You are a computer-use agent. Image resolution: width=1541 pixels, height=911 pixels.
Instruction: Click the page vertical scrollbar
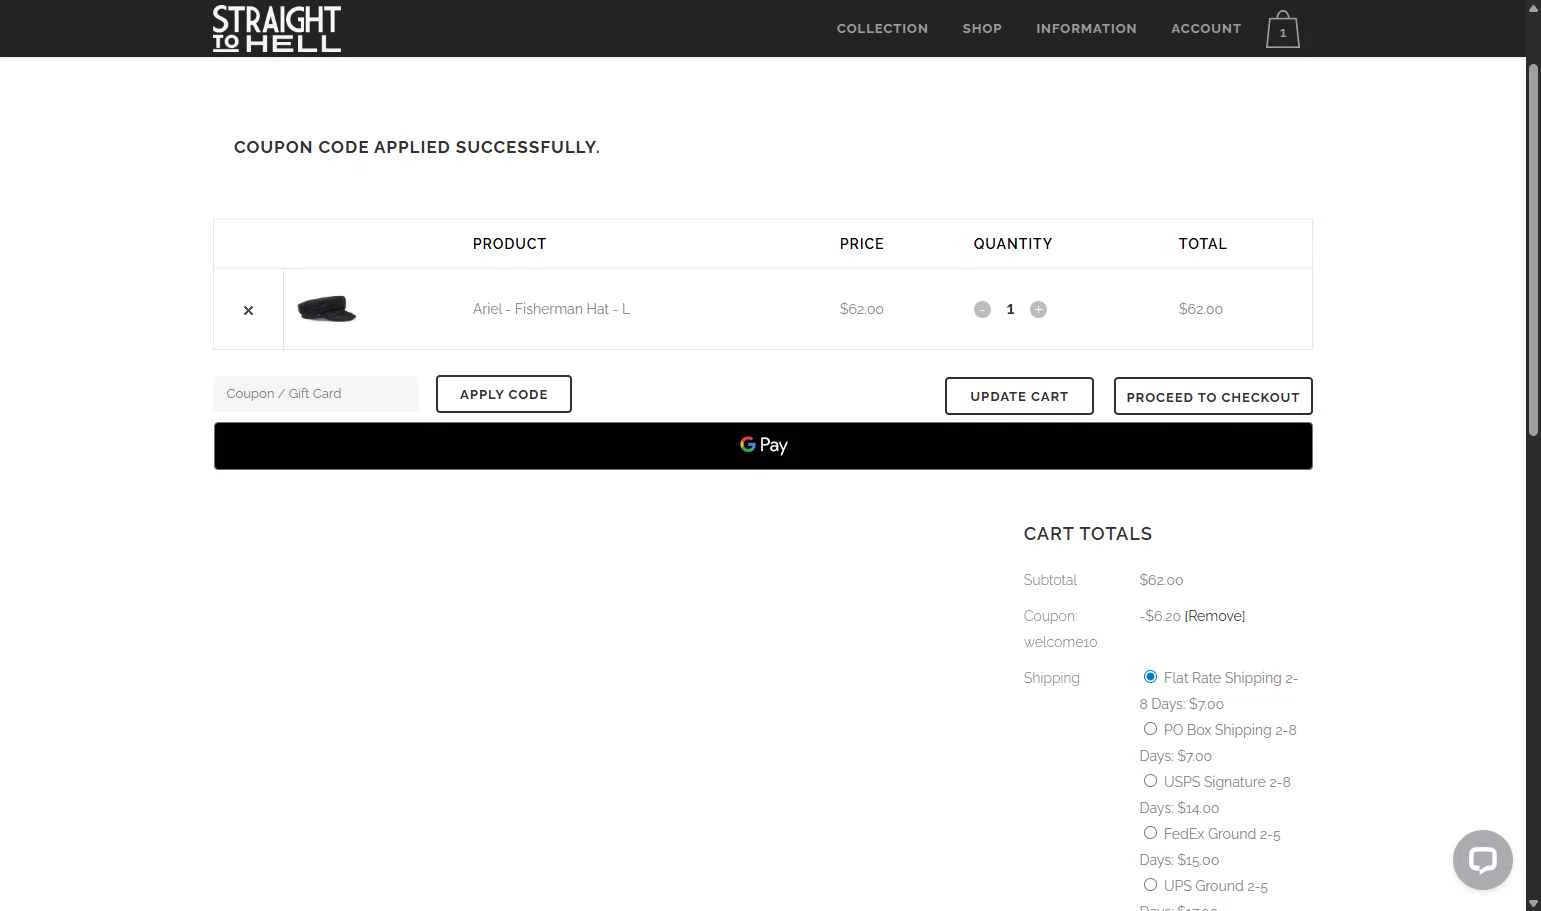[x=1533, y=250]
